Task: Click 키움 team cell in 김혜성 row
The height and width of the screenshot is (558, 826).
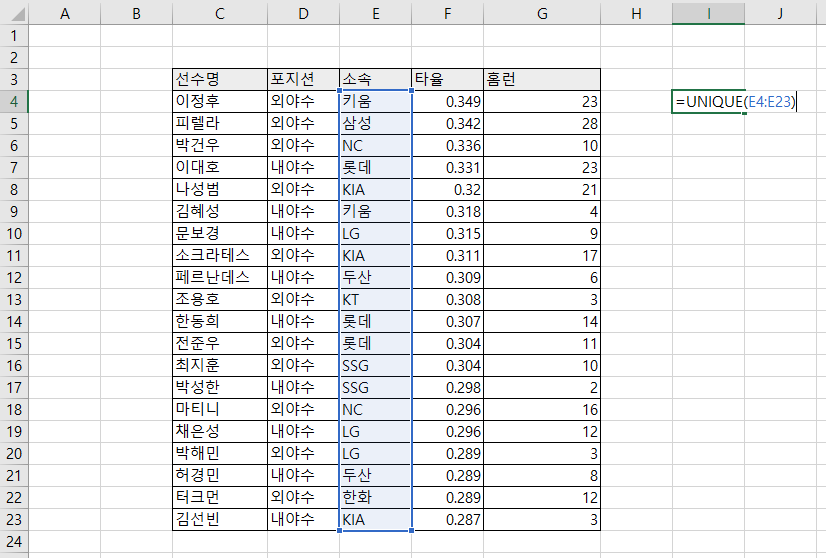Action: [x=376, y=211]
